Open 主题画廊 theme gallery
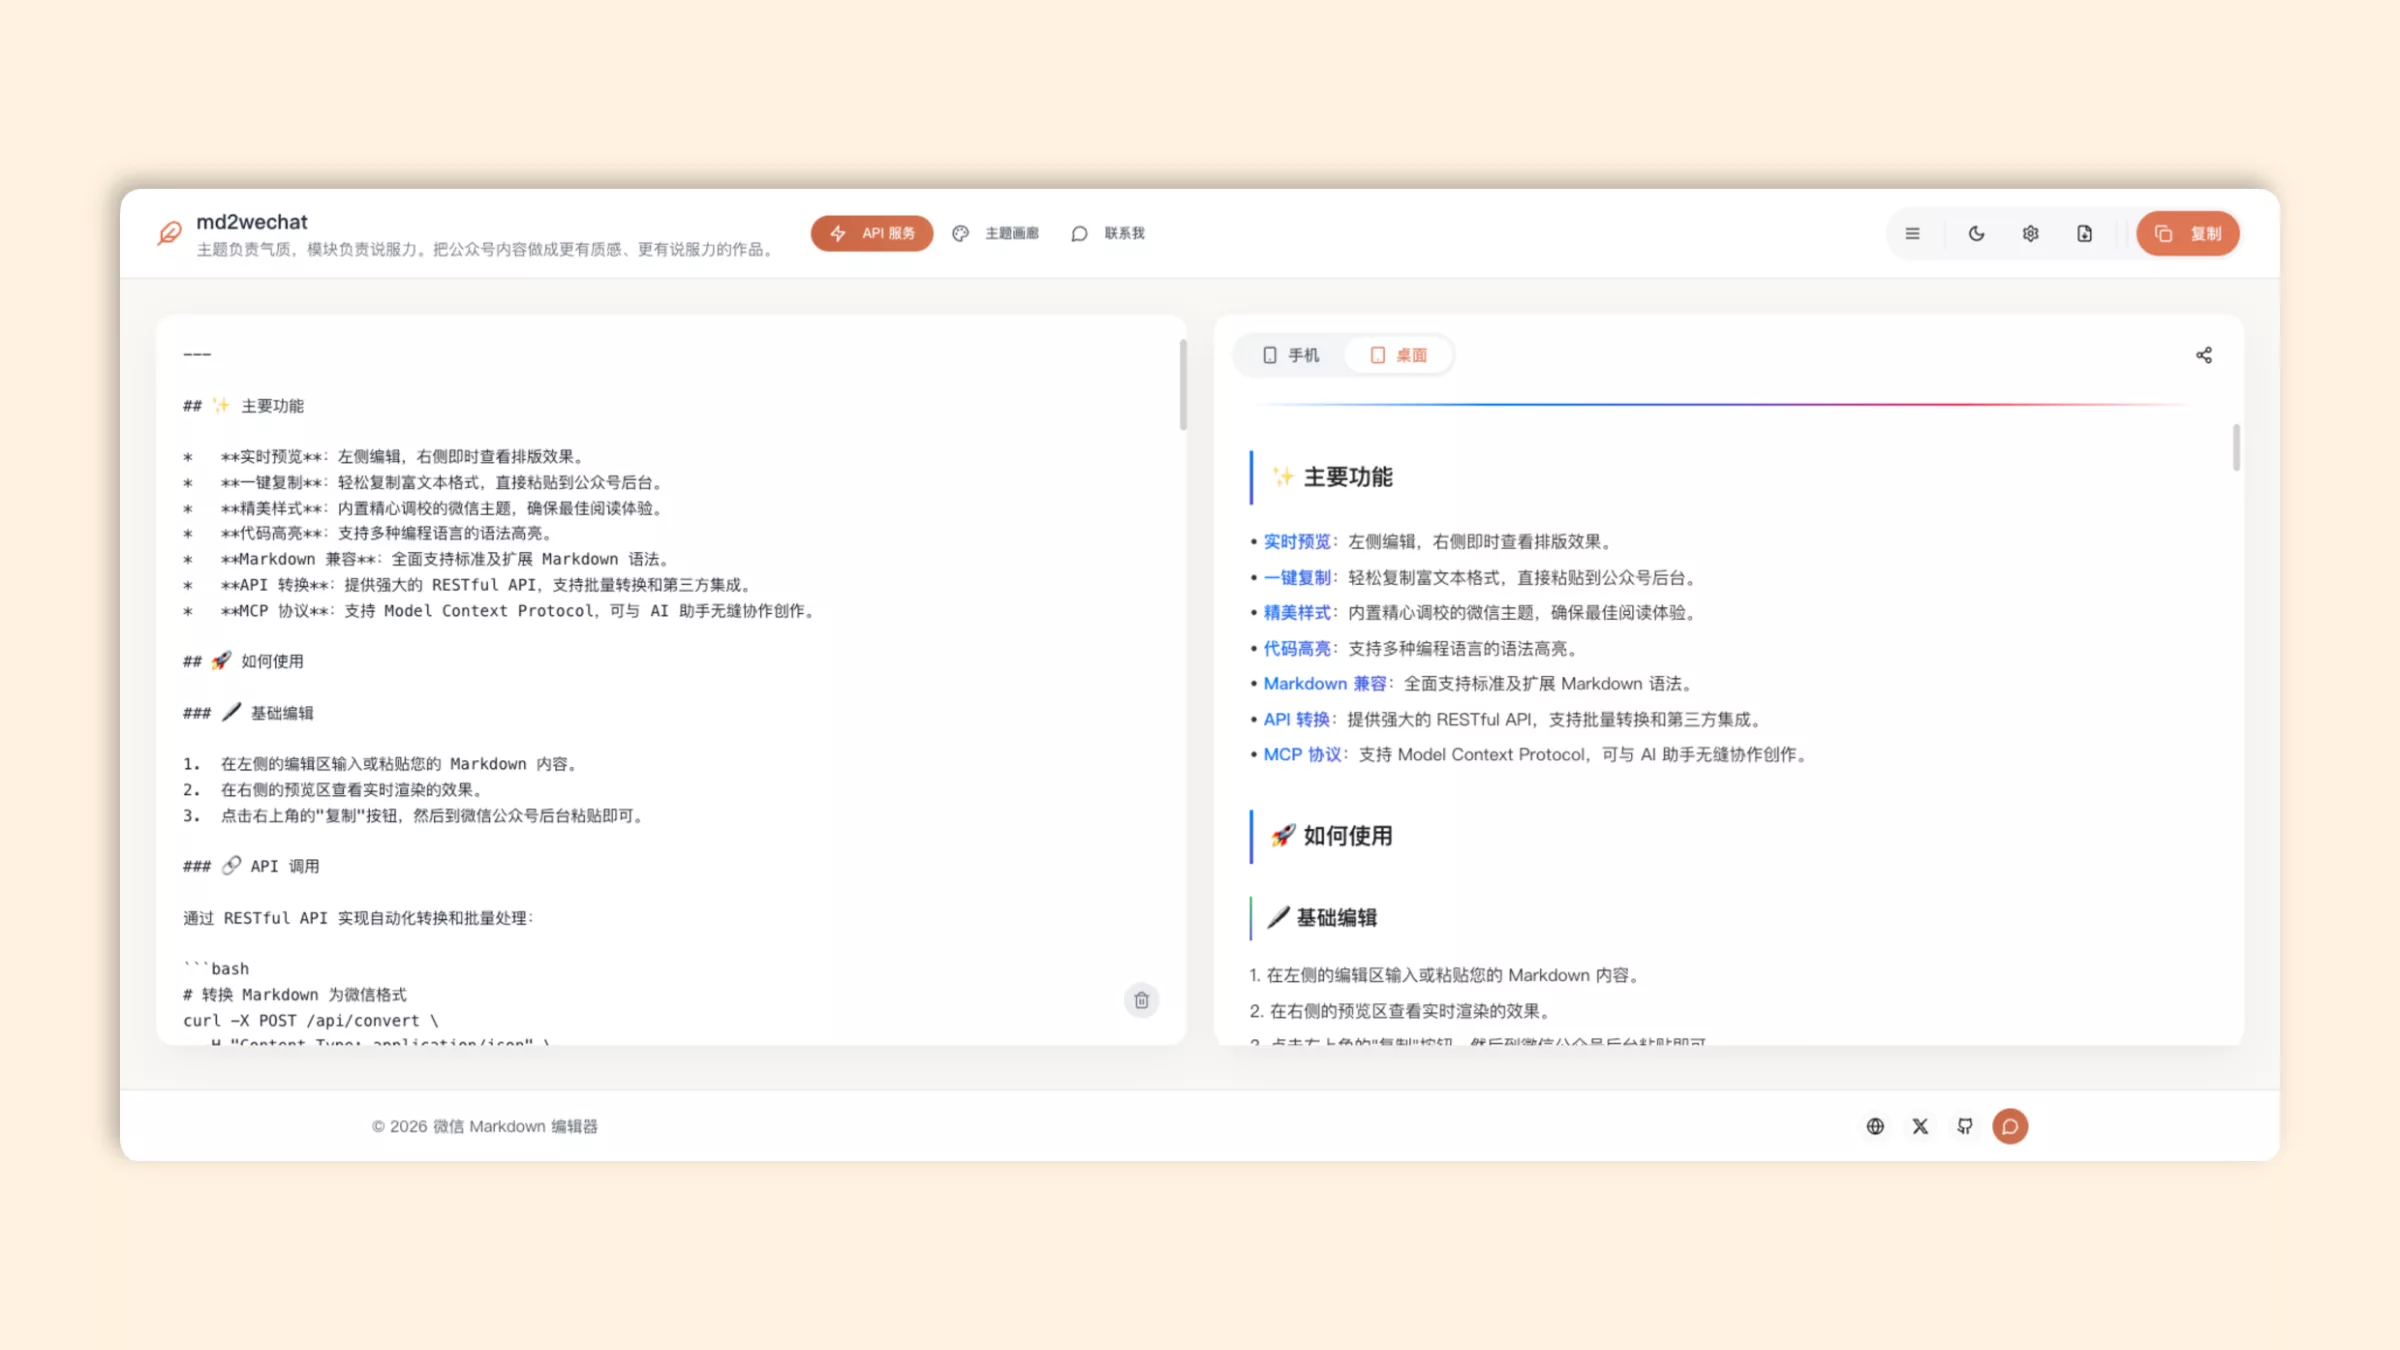 (996, 233)
